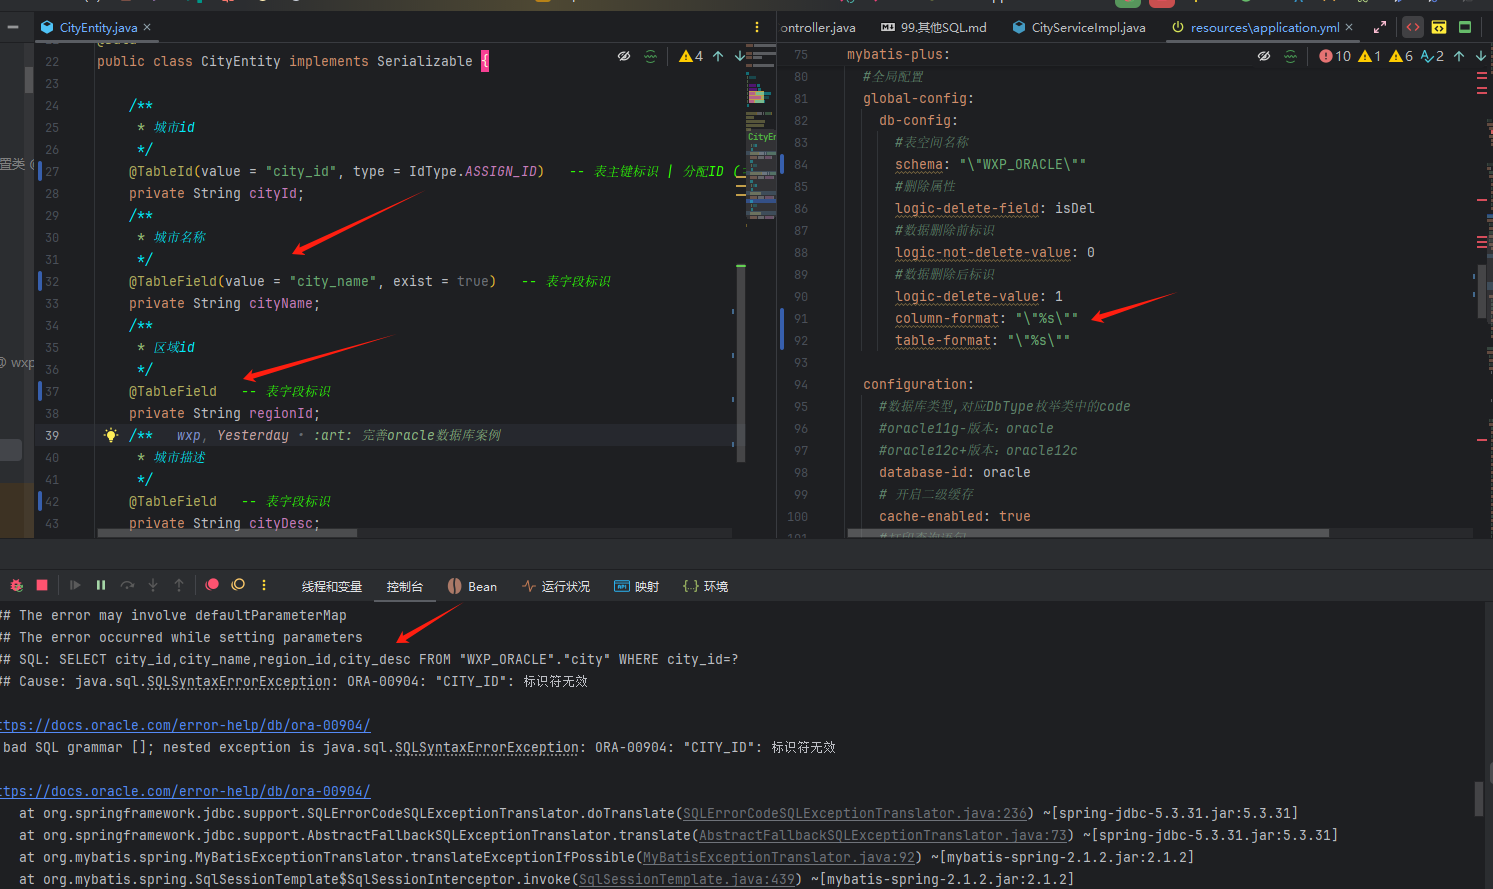Click the 10 errors indicator in the yml editor
Image resolution: width=1493 pixels, height=889 pixels.
pyautogui.click(x=1335, y=56)
